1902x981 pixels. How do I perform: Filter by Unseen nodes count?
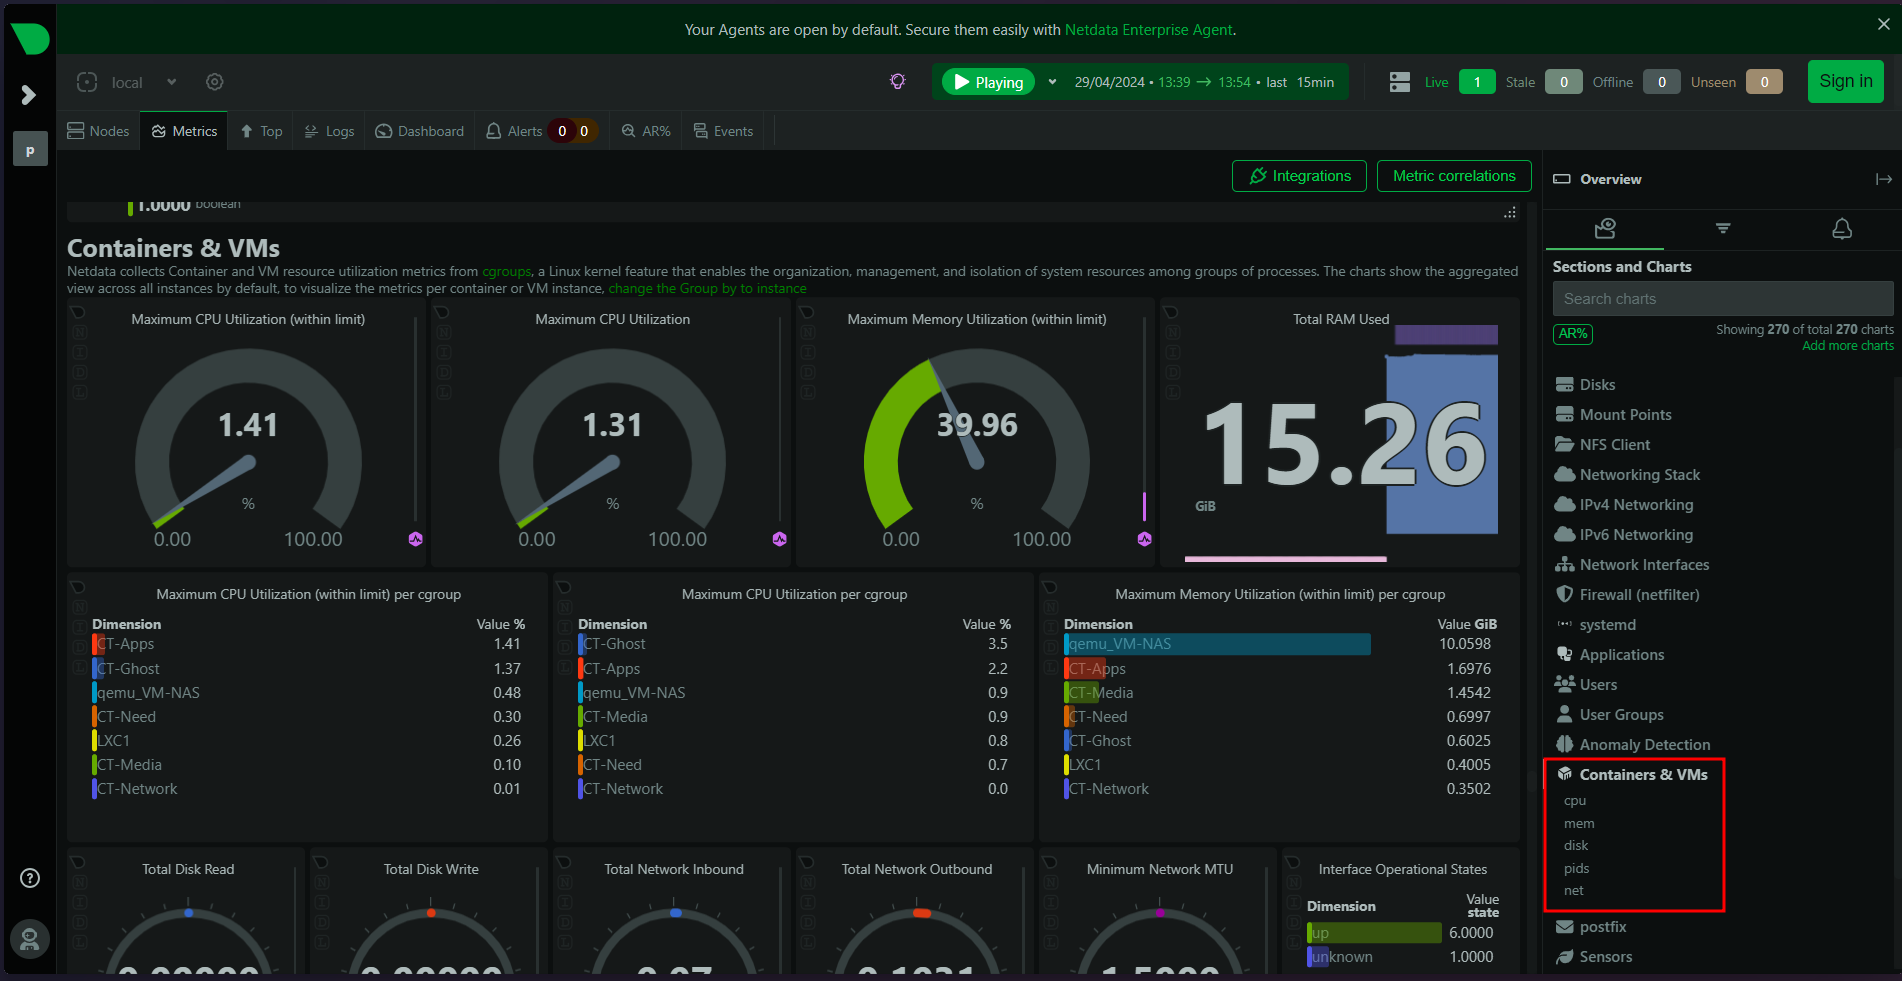tap(1764, 82)
